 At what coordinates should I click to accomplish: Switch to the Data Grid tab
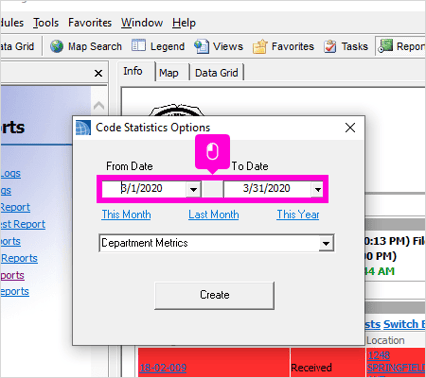[217, 73]
